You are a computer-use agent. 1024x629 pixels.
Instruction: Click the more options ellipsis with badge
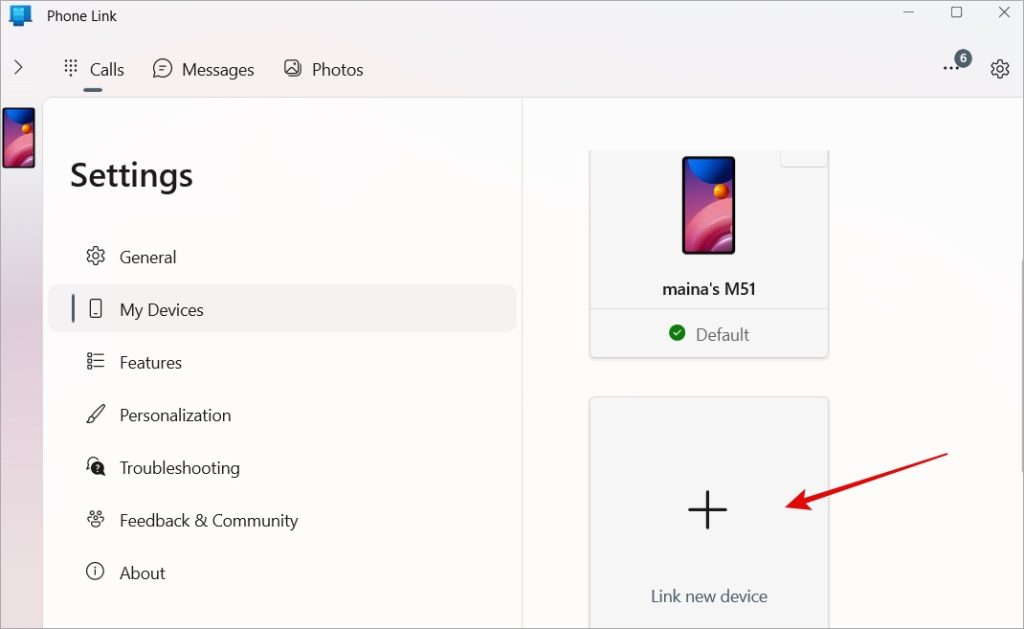coord(951,68)
